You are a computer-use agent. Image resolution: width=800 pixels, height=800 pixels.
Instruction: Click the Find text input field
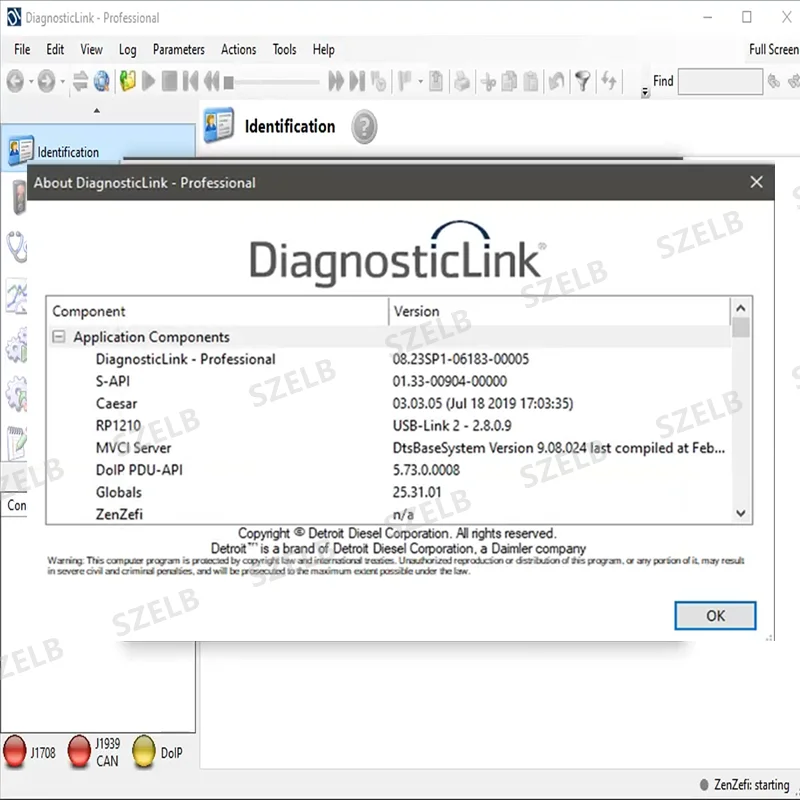tap(720, 82)
